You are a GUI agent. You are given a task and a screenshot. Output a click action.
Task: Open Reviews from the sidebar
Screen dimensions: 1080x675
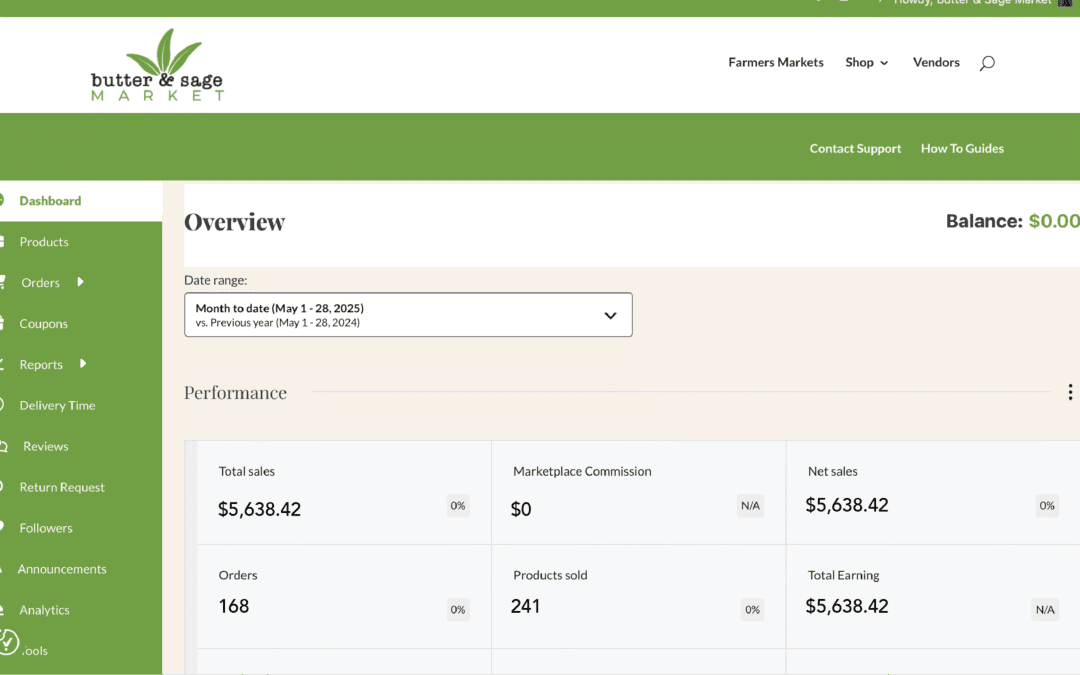pos(46,446)
